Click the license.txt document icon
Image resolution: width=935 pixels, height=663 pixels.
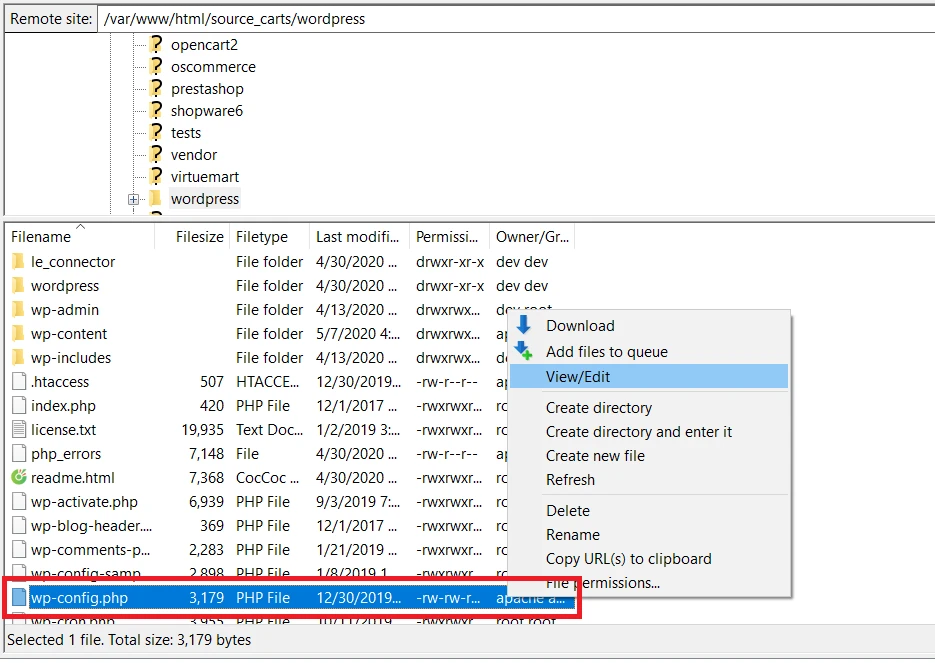tap(19, 429)
